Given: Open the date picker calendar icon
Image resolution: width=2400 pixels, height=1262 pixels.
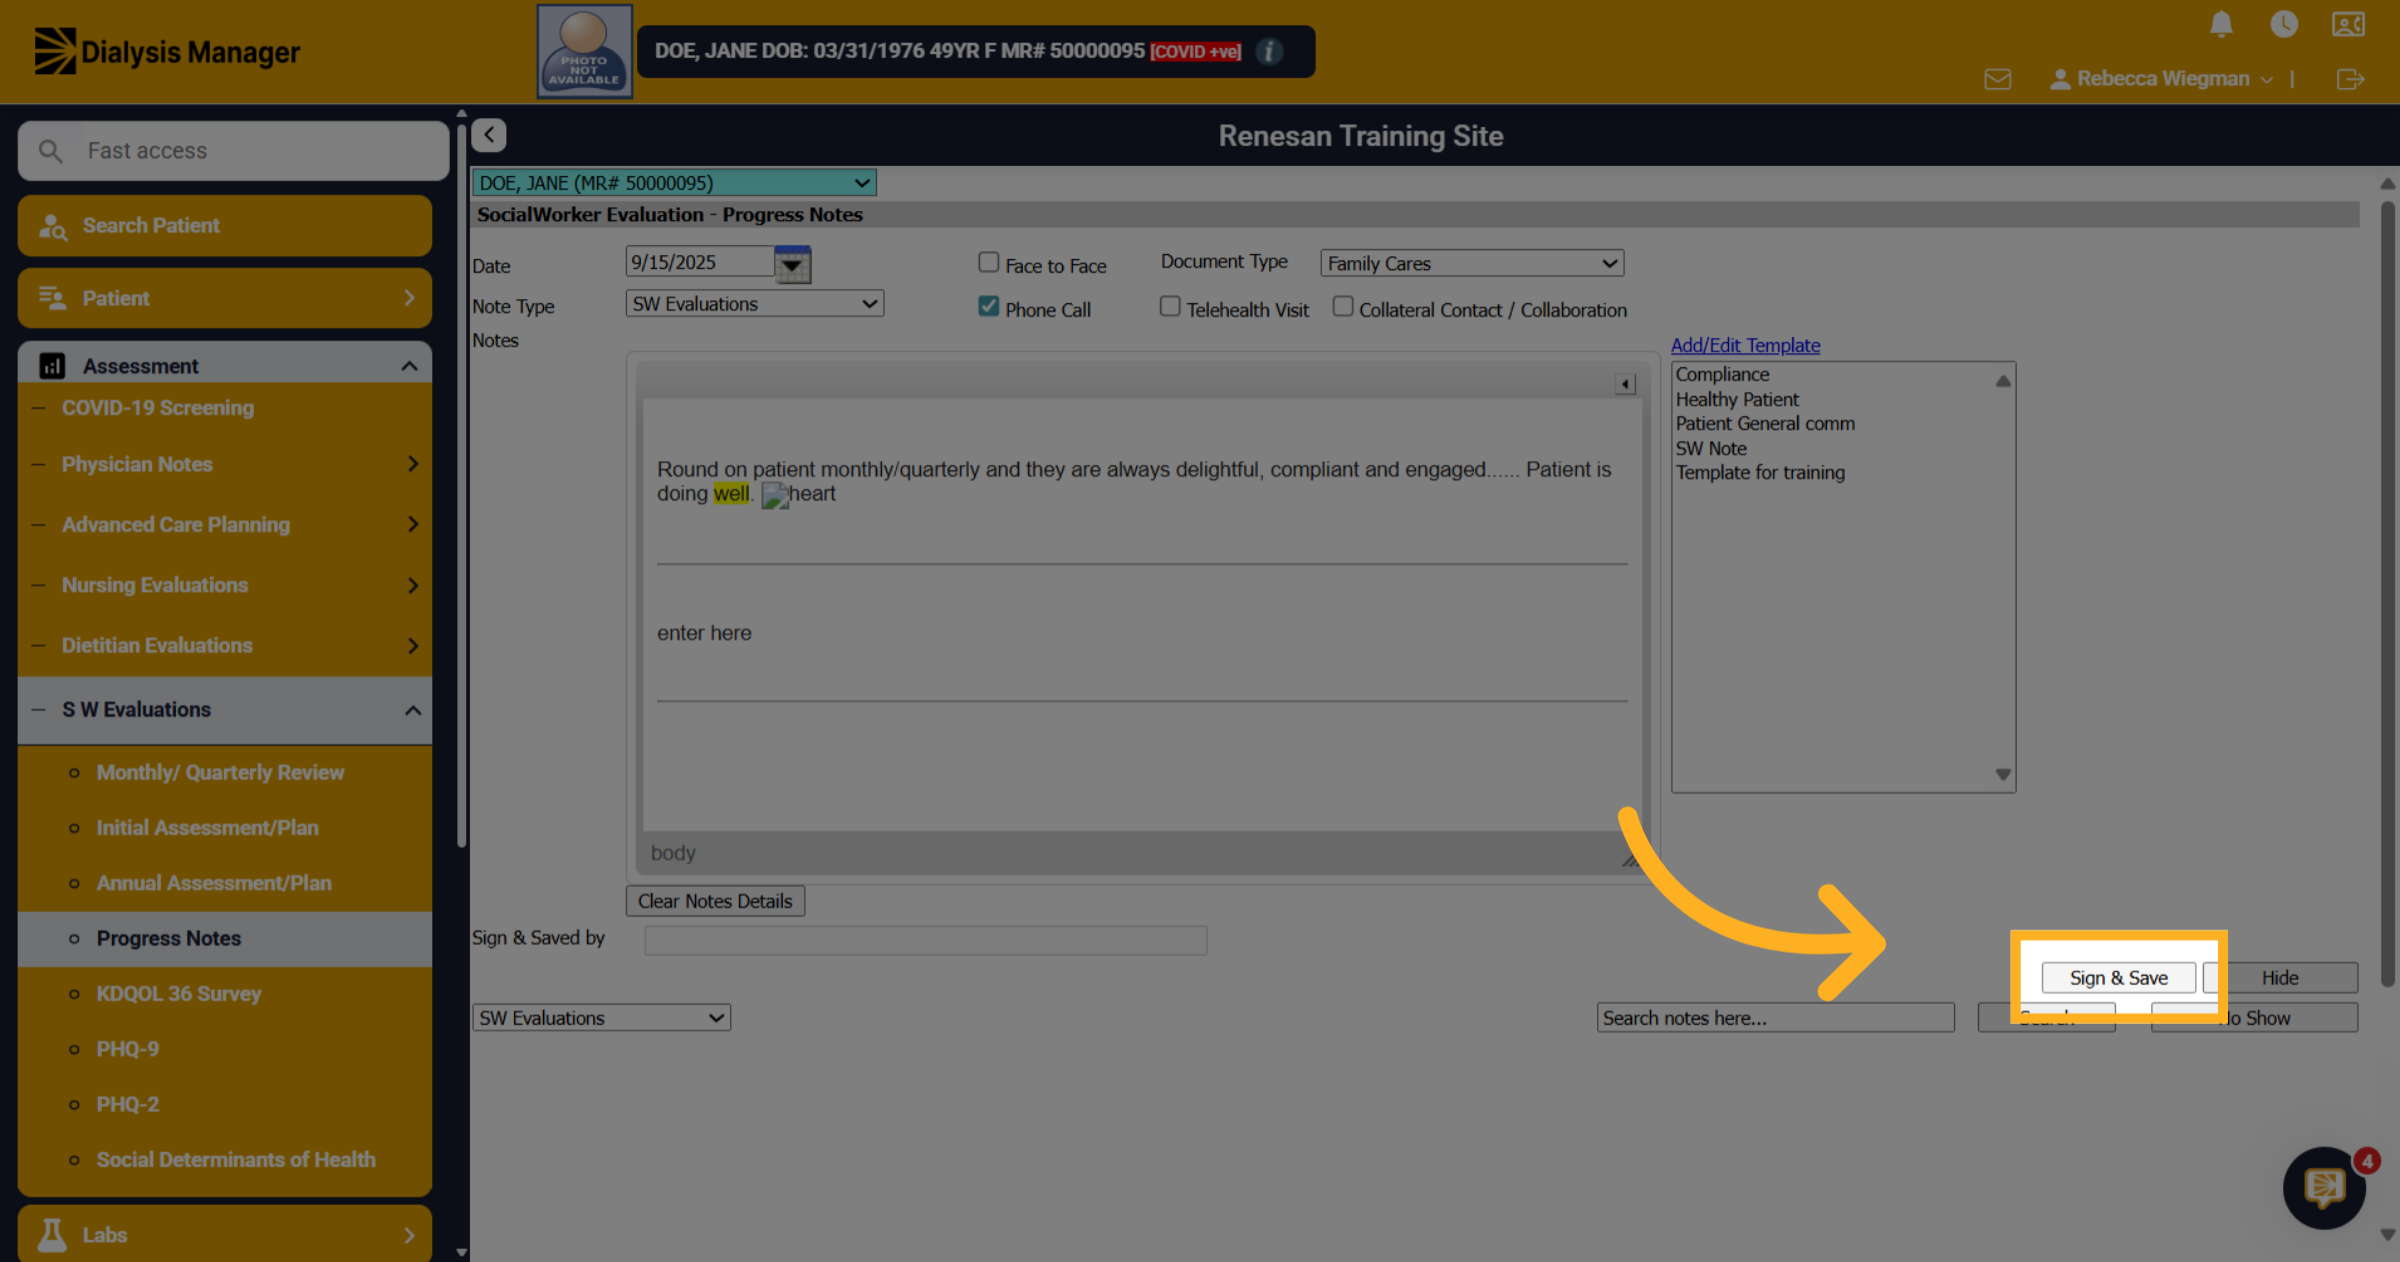Looking at the screenshot, I should coord(792,264).
